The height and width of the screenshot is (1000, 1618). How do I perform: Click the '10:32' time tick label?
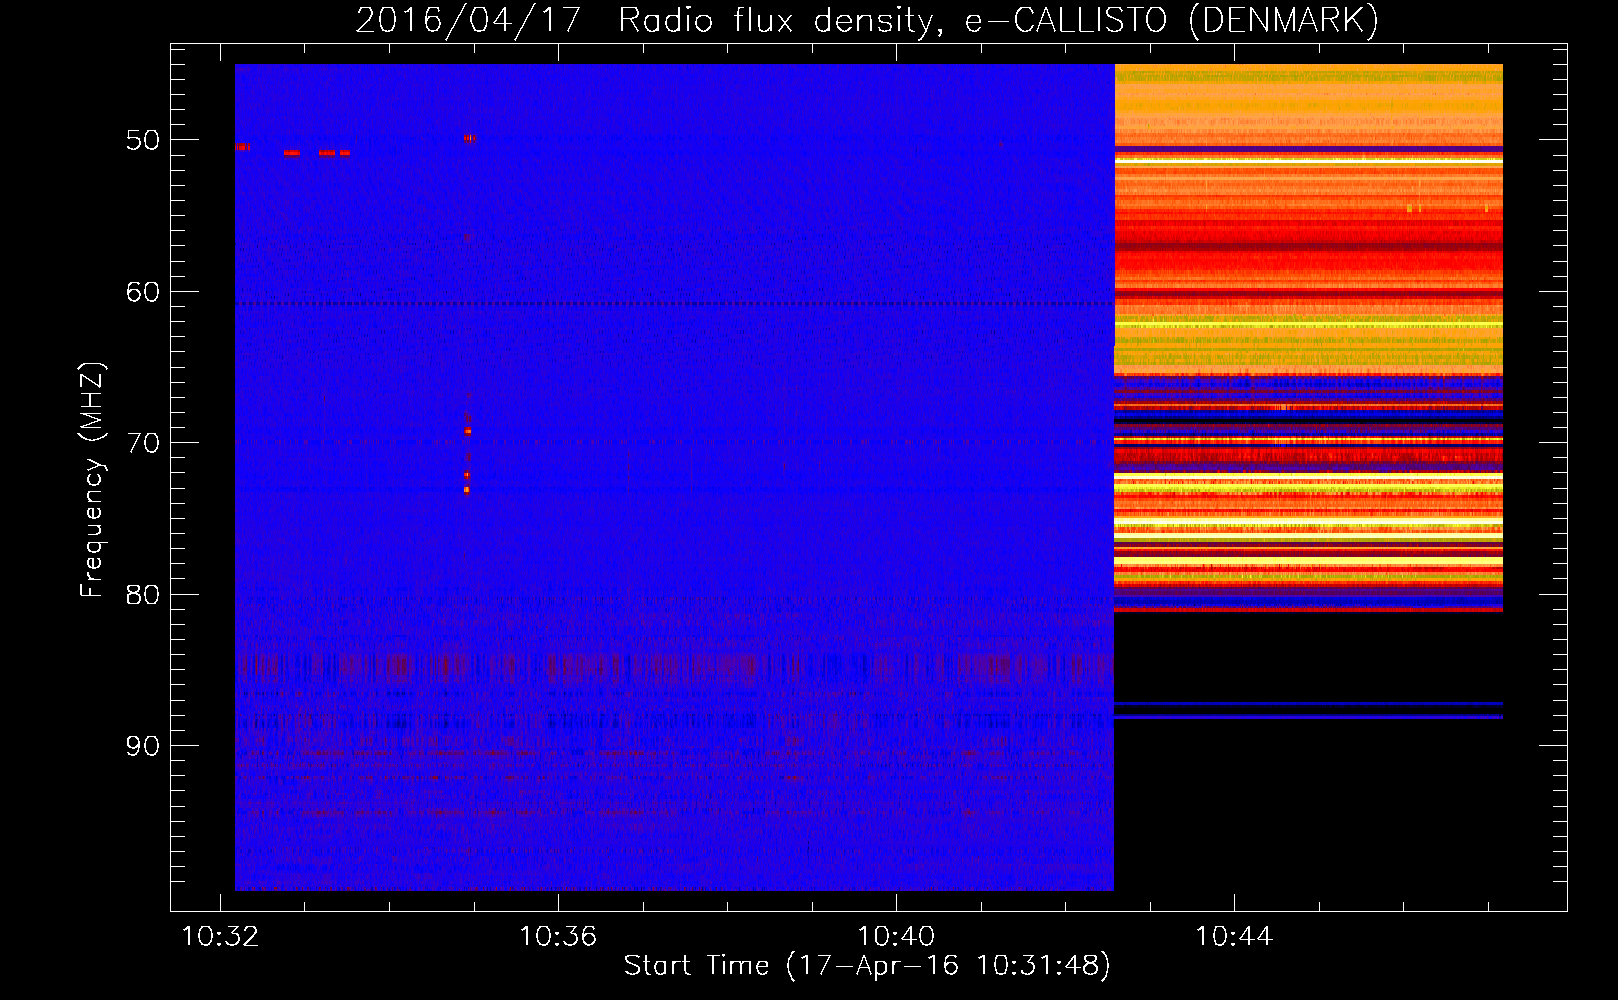(220, 936)
